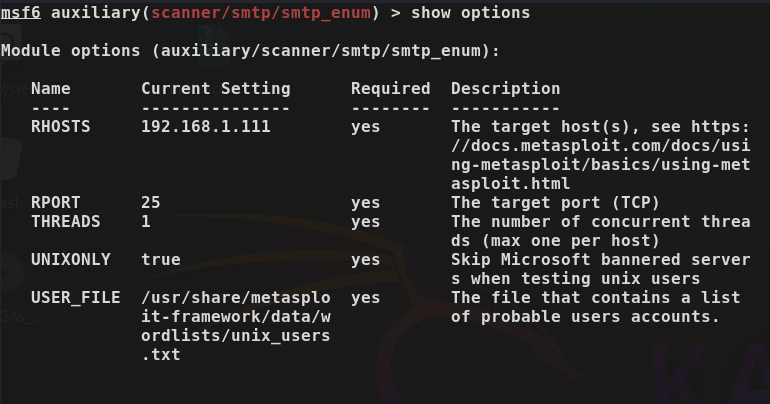Select the RHOSTS option name
This screenshot has width=770, height=404.
pos(61,127)
